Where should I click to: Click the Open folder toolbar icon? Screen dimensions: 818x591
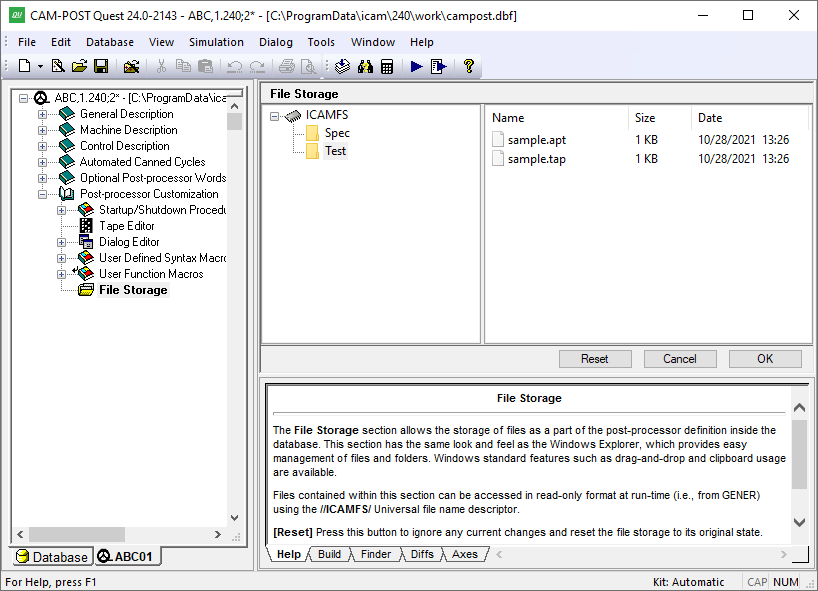click(x=79, y=66)
